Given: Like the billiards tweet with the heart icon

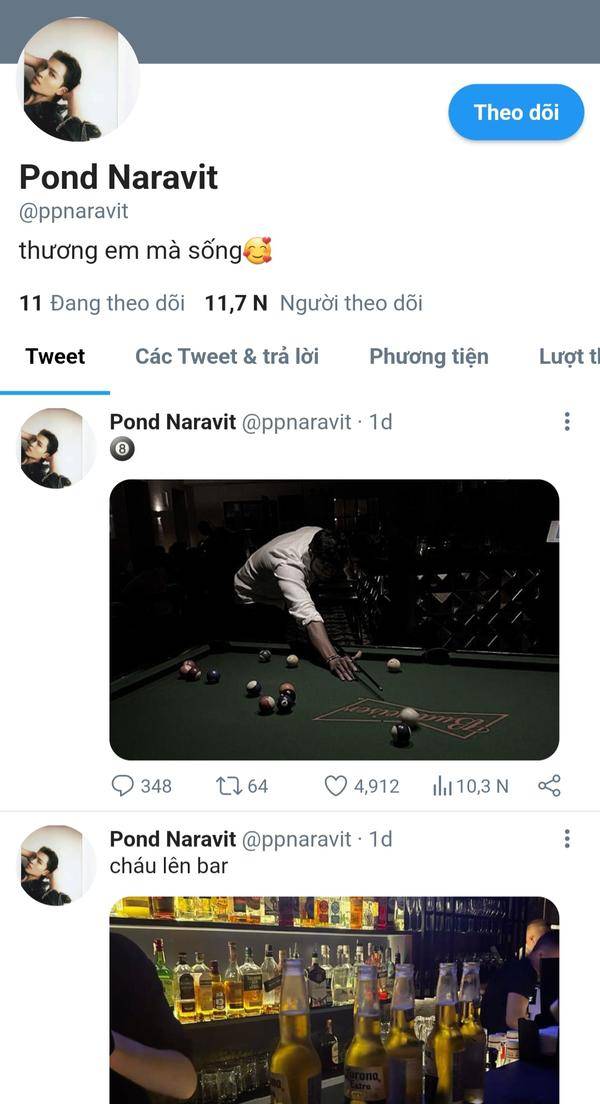Looking at the screenshot, I should click(335, 786).
